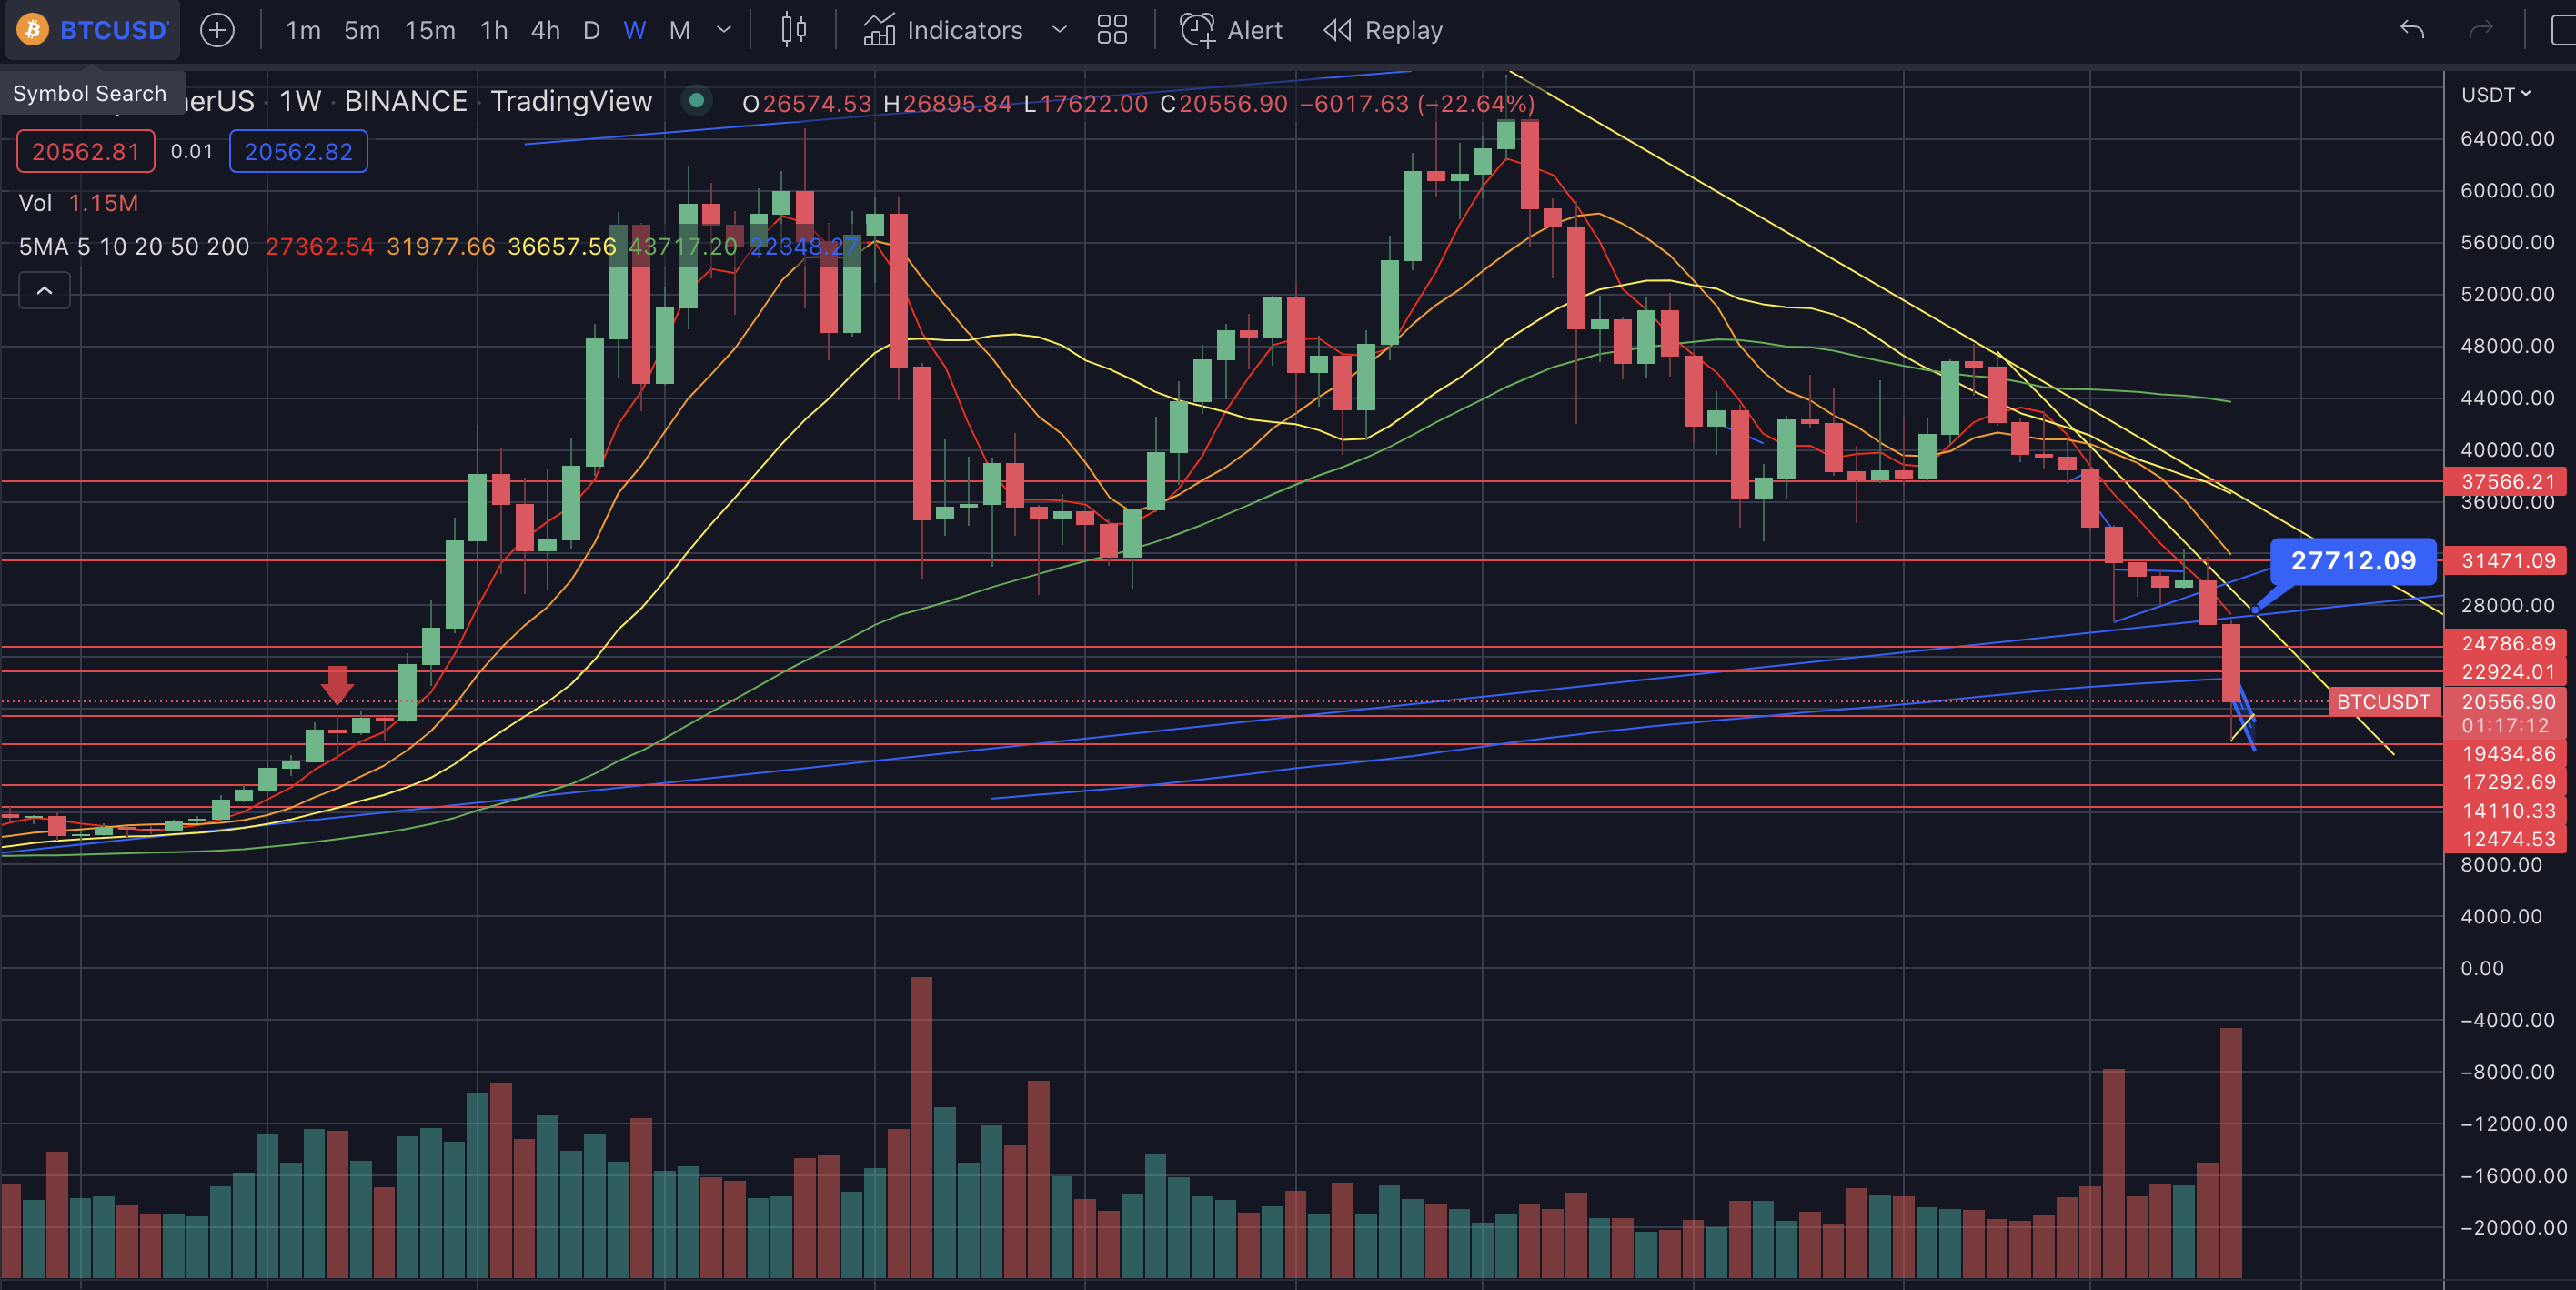
Task: Open the candlestick chart style selector
Action: point(793,30)
